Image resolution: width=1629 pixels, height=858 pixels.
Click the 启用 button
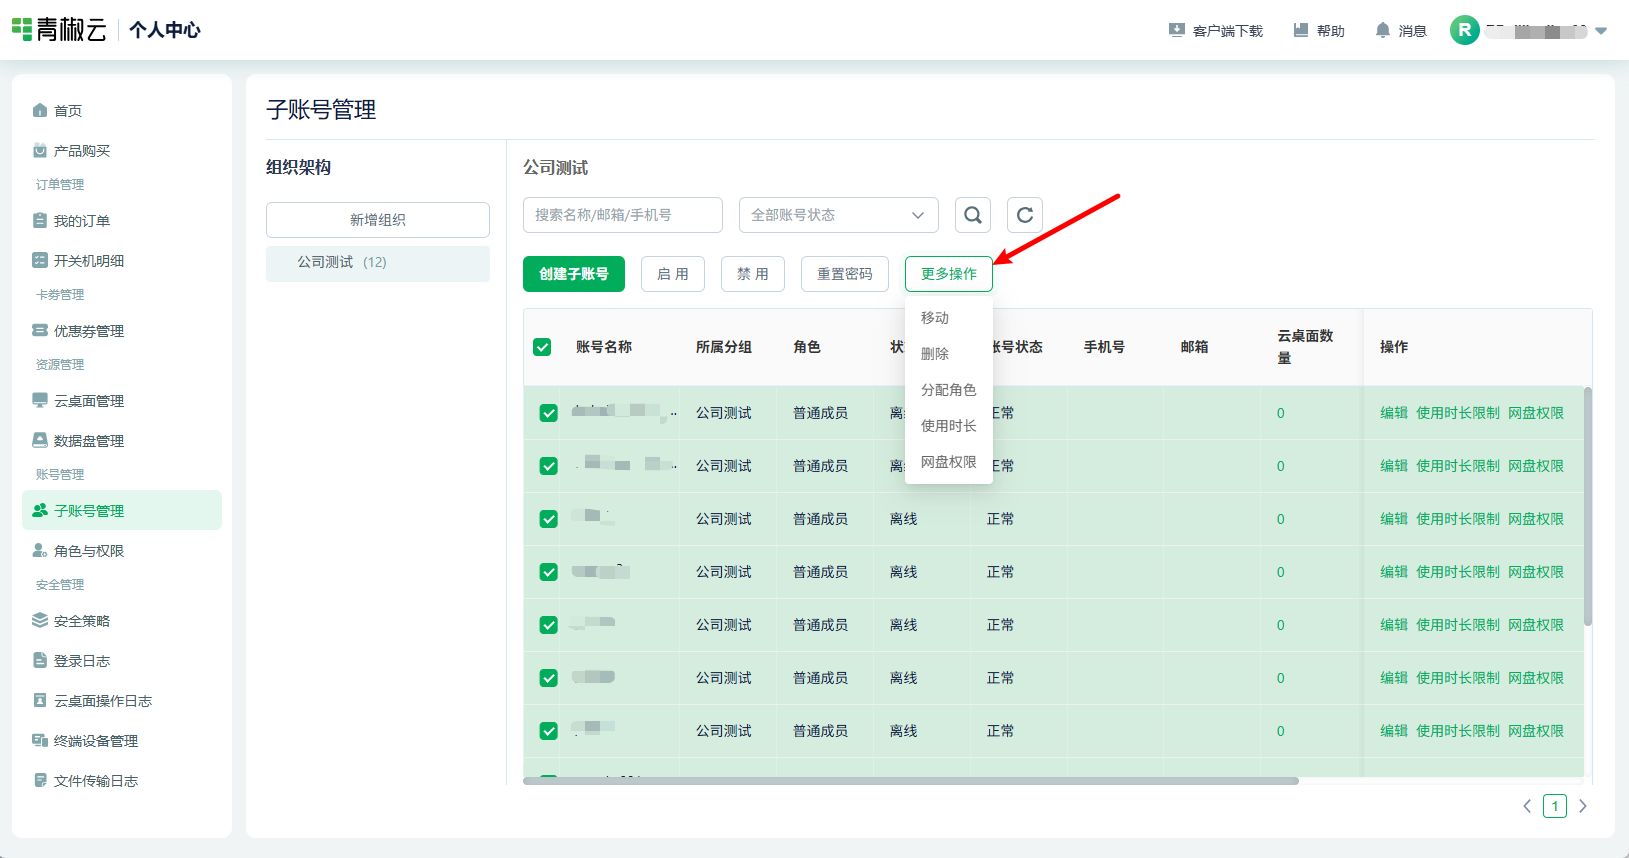pyautogui.click(x=673, y=274)
